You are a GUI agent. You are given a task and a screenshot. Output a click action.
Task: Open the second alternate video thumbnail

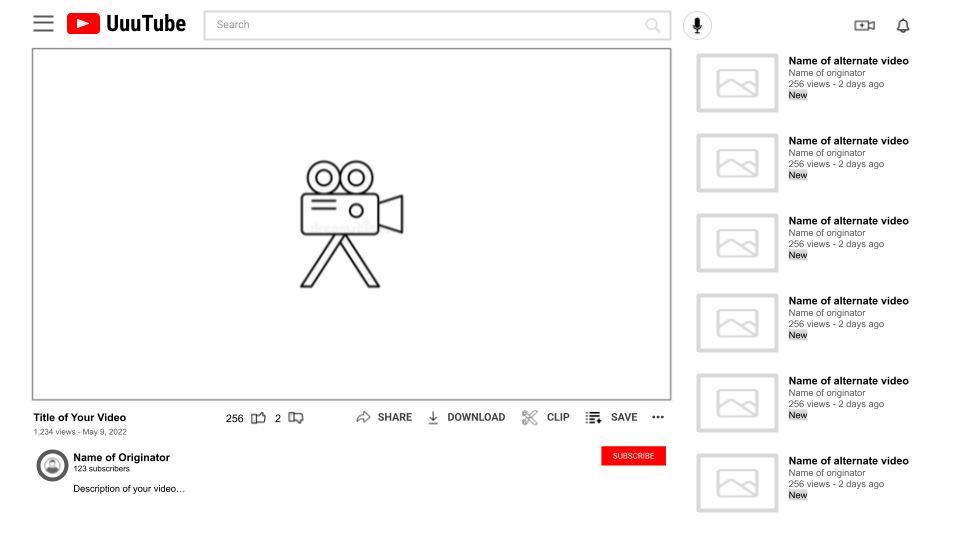(x=737, y=163)
